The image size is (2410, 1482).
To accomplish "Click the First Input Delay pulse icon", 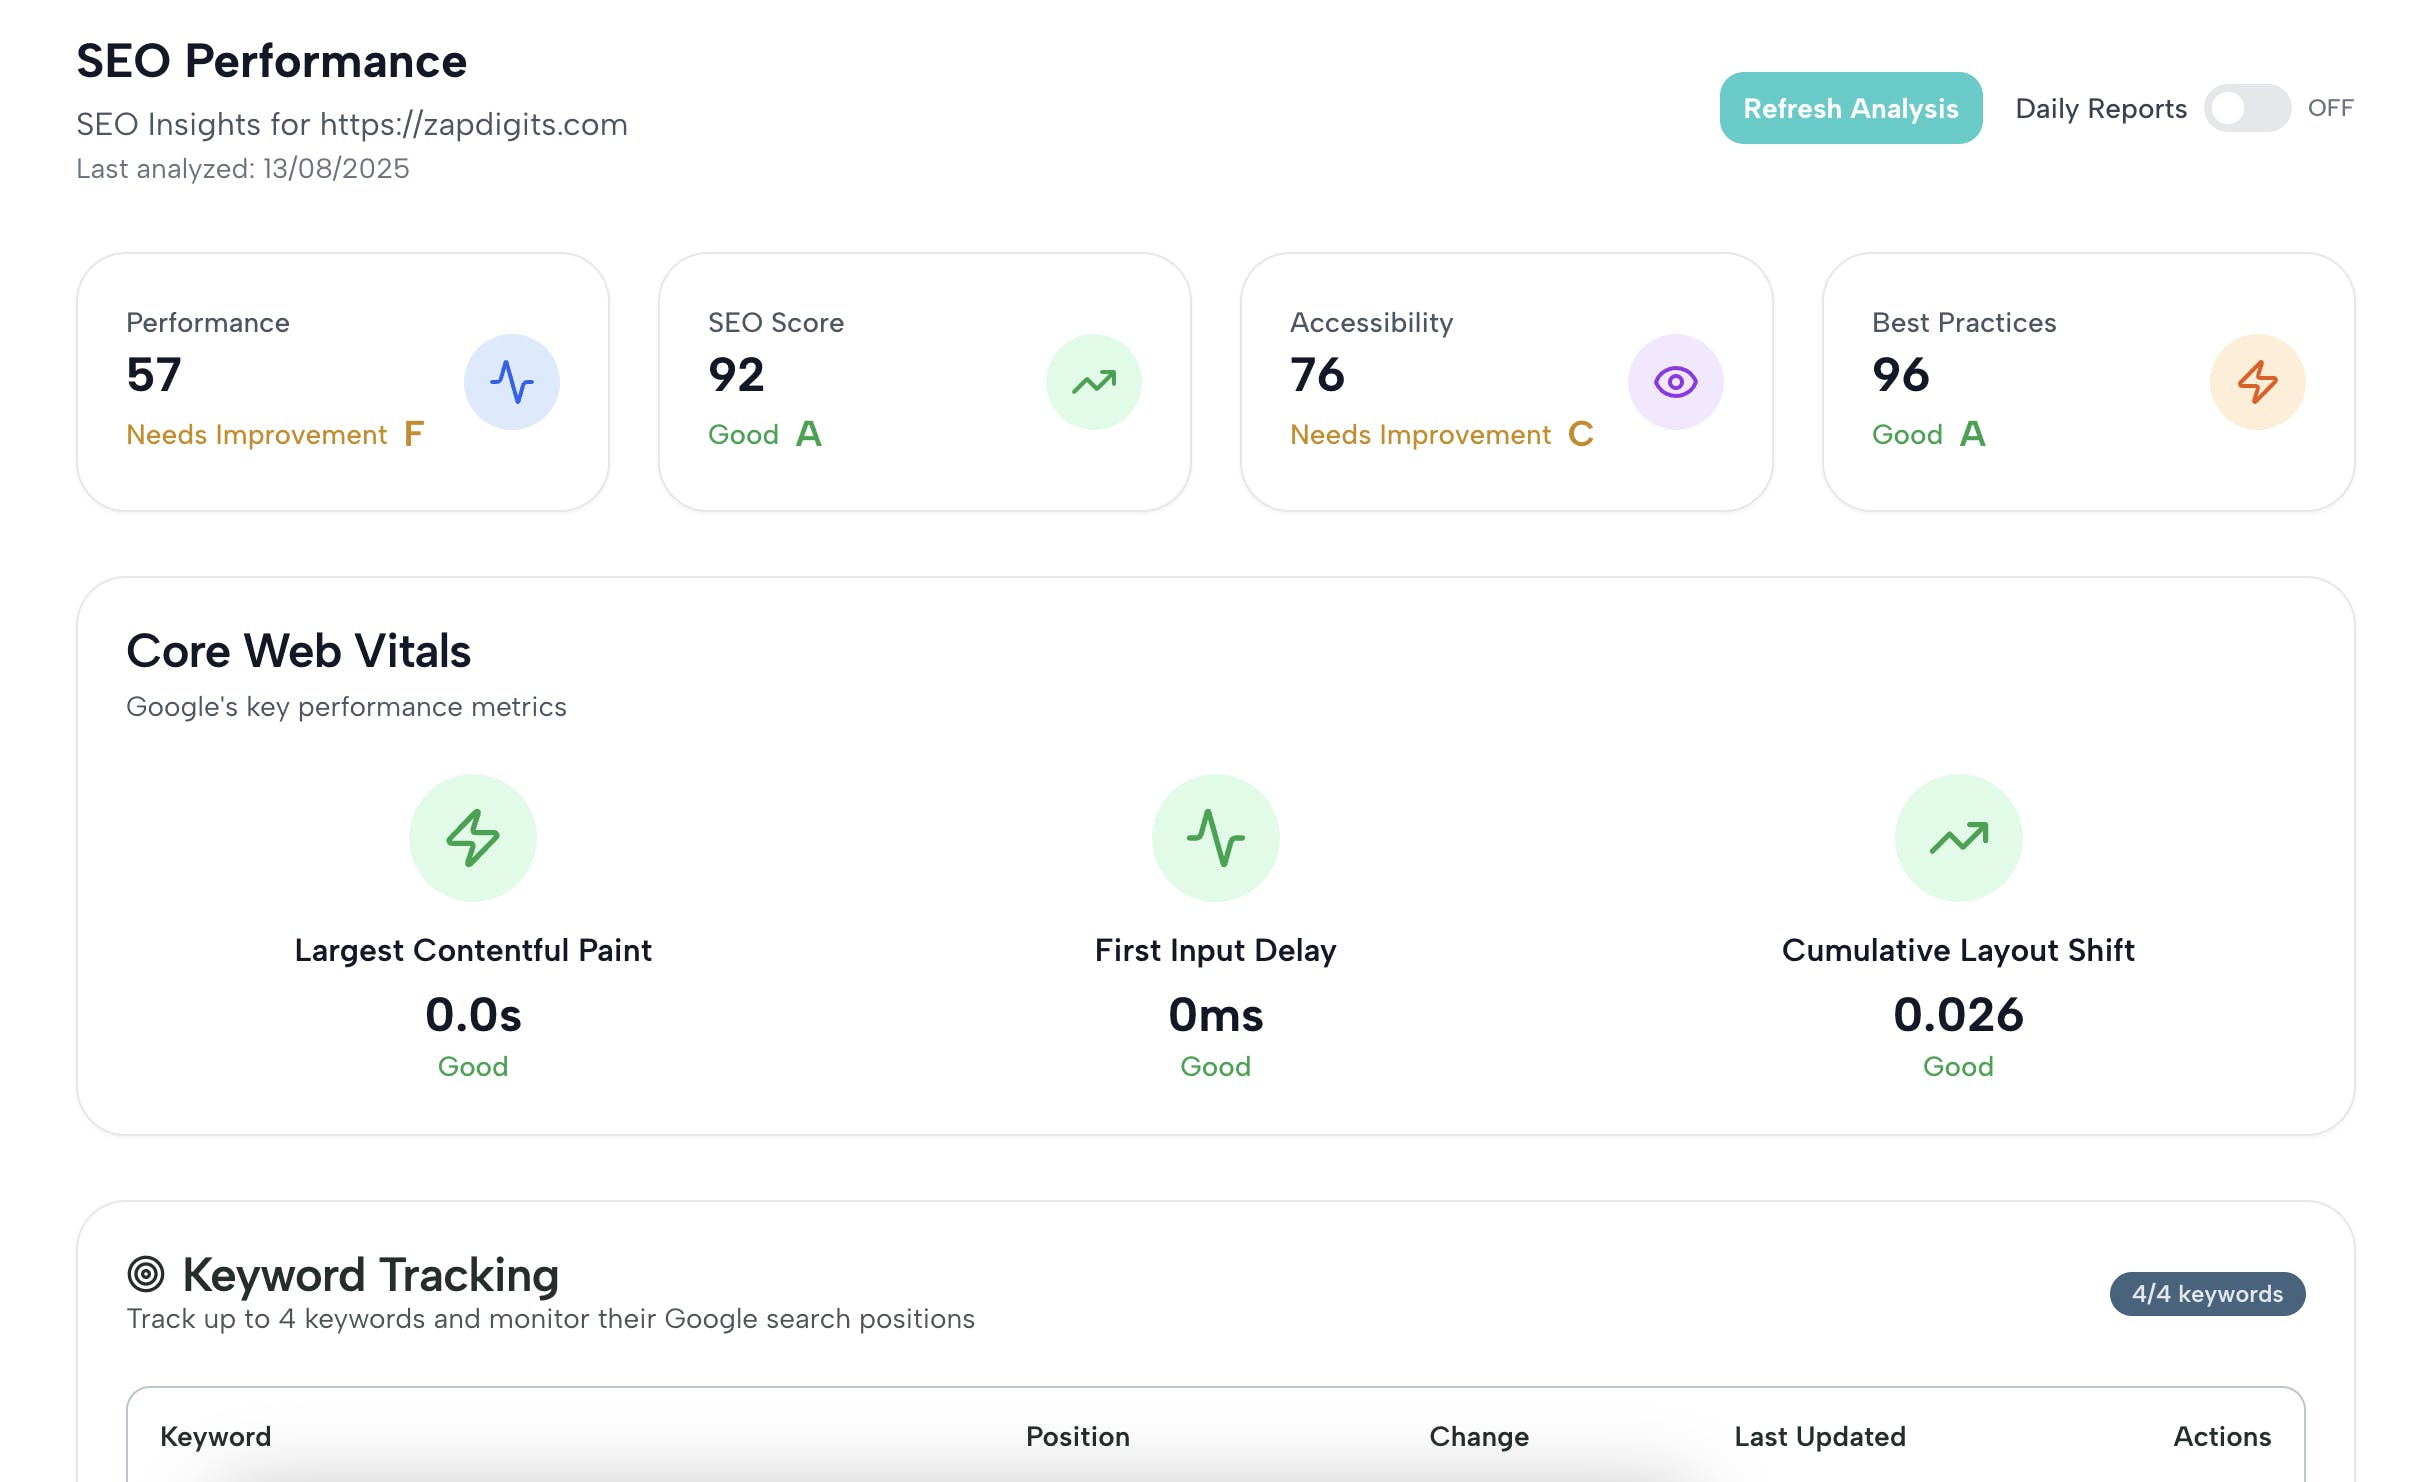I will (x=1215, y=838).
